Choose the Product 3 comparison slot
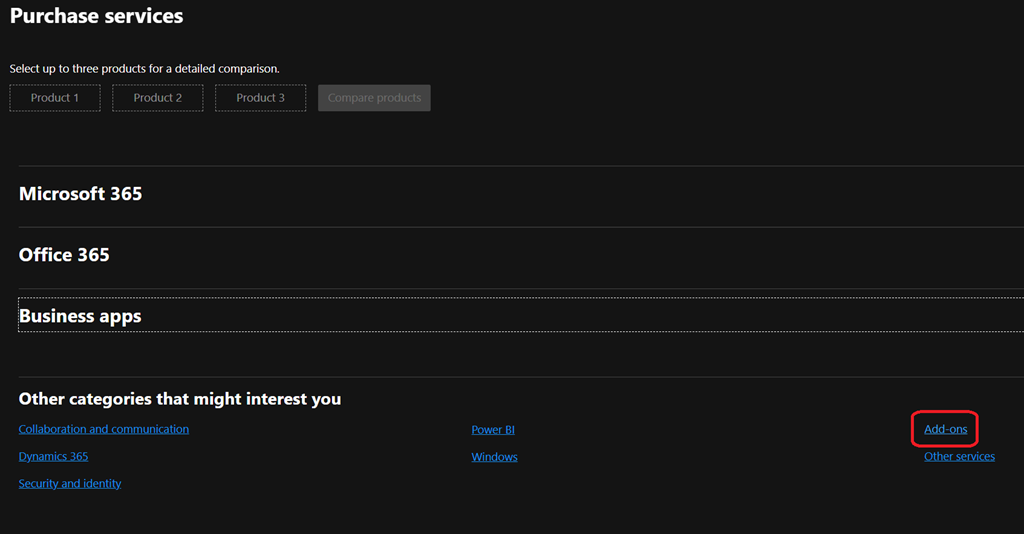 pos(260,98)
